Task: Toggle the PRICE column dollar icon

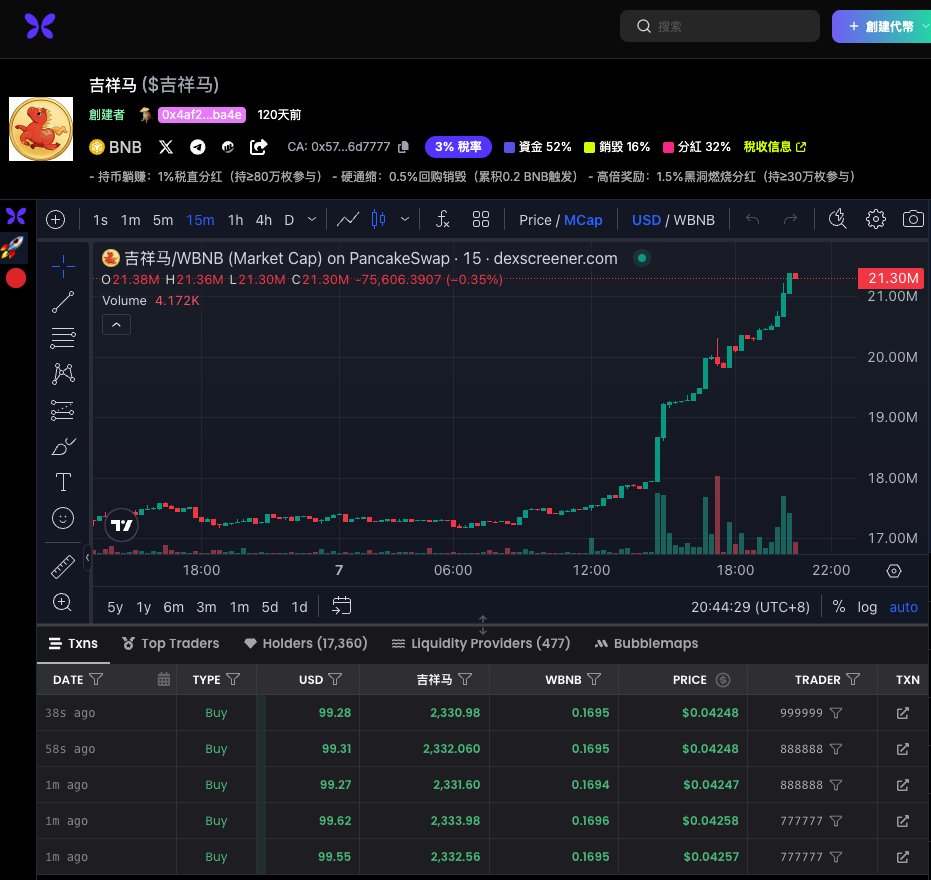Action: point(723,680)
